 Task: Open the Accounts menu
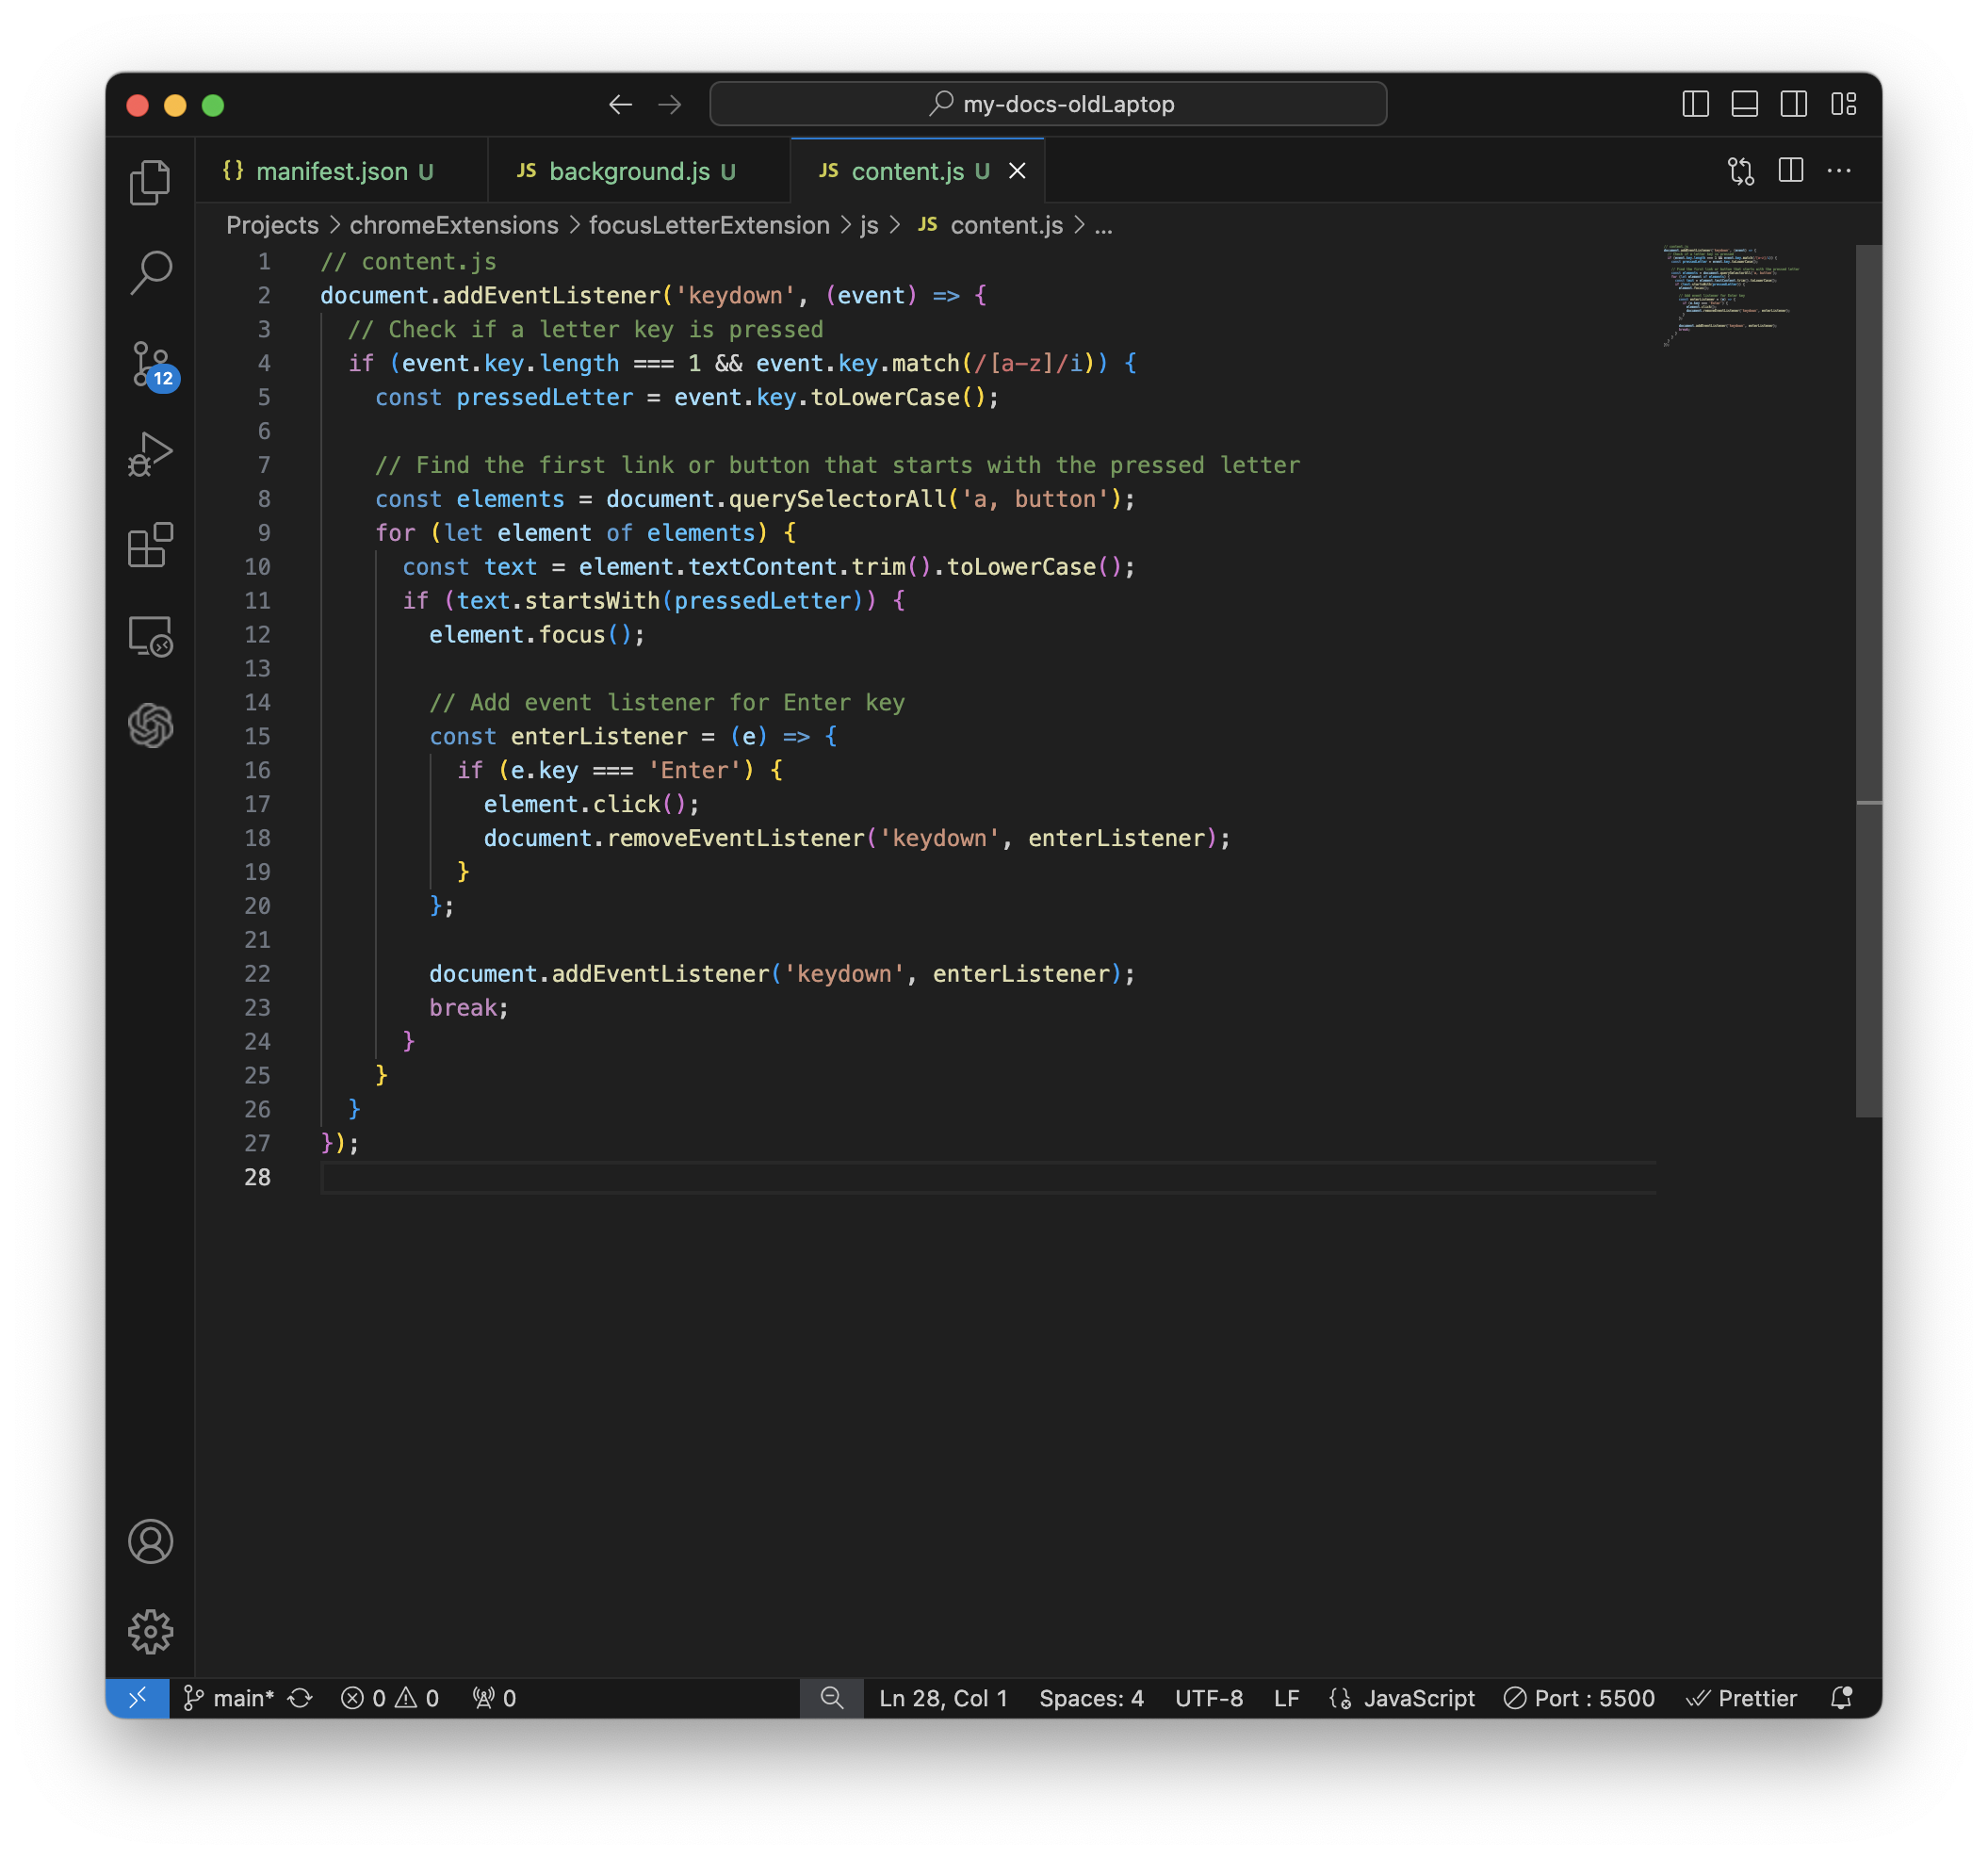coord(150,1541)
